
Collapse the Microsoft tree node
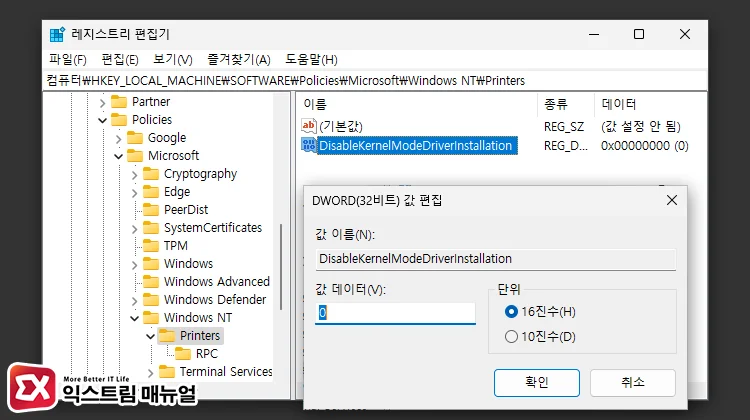[x=119, y=156]
